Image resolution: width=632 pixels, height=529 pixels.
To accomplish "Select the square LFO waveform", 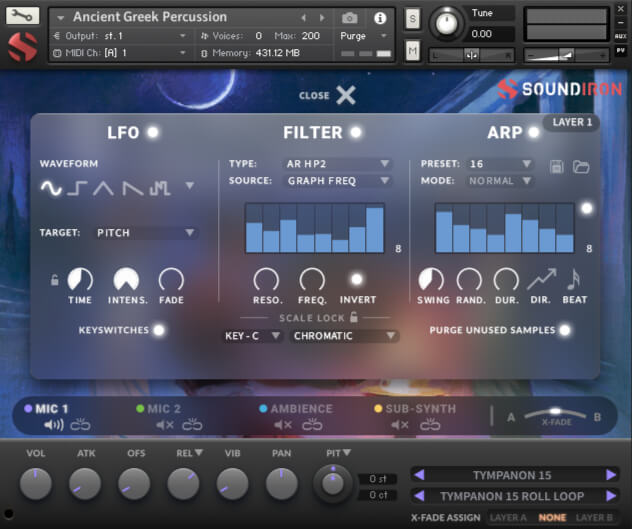I will 77,188.
